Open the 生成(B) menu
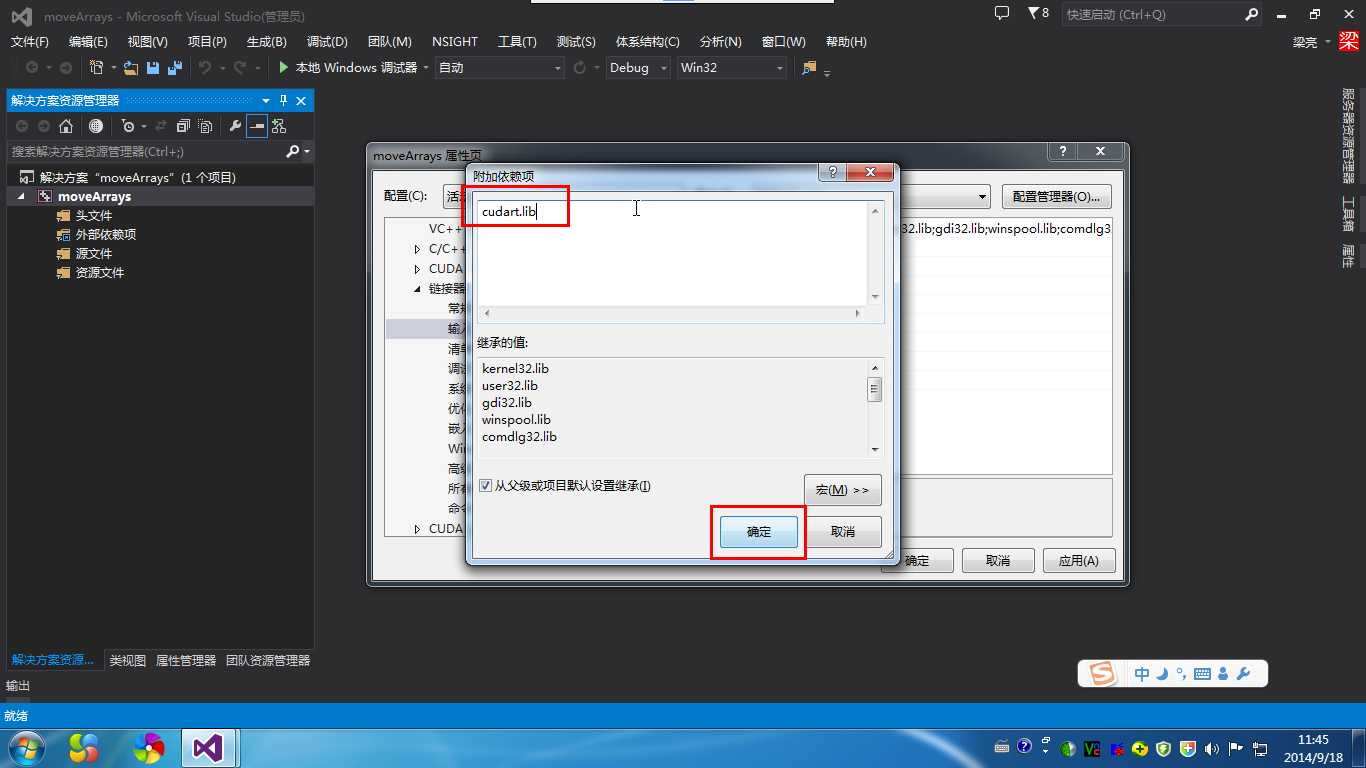The width and height of the screenshot is (1366, 768). (267, 41)
